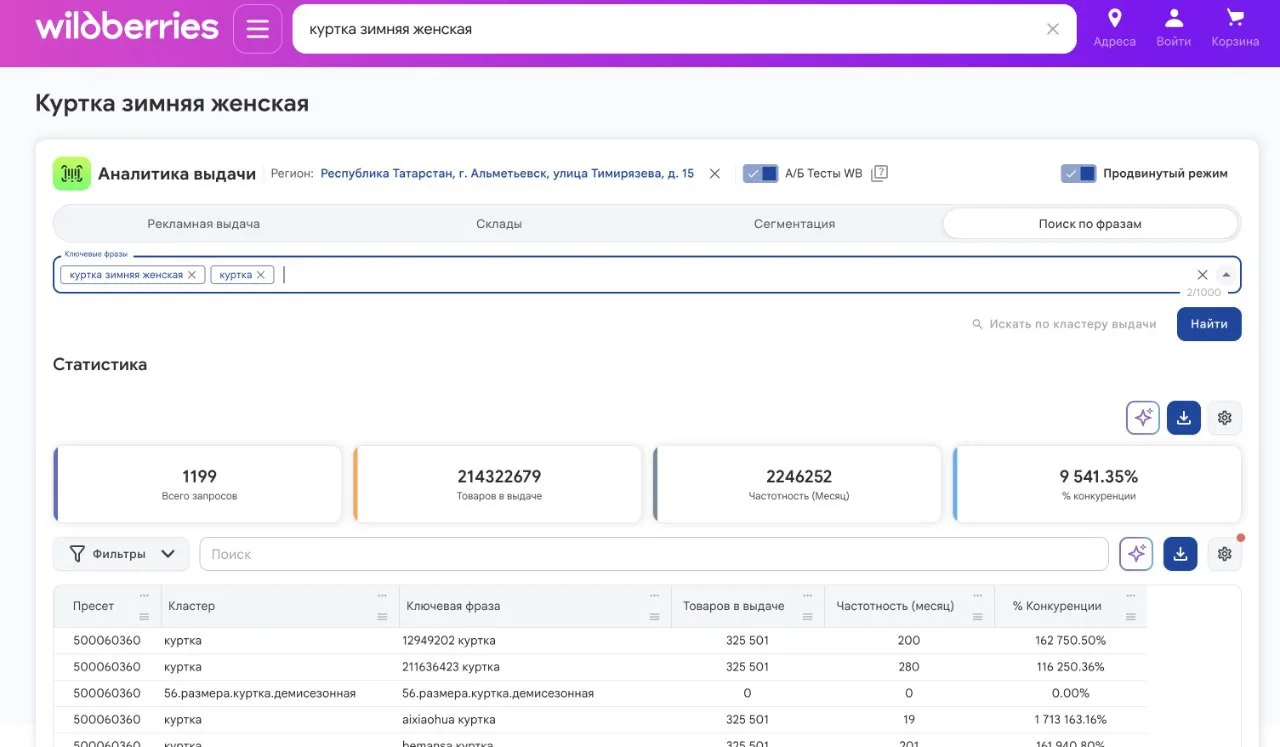Open the three-dot options on Кластер column
Screen dimensions: 1280x747
(x=382, y=595)
